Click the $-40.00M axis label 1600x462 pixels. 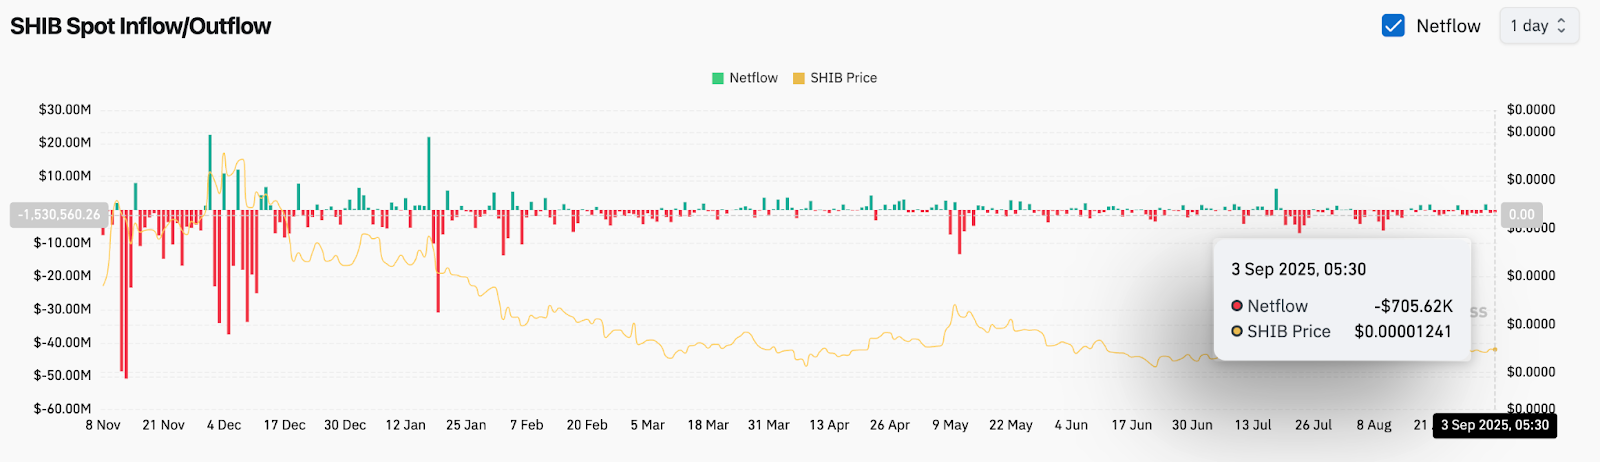63,342
